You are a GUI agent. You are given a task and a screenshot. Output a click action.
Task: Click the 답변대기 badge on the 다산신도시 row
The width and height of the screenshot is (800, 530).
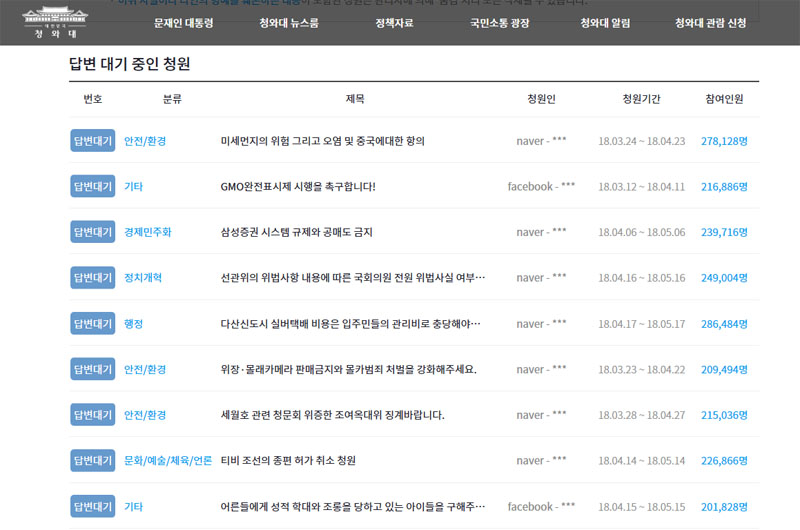pyautogui.click(x=93, y=323)
